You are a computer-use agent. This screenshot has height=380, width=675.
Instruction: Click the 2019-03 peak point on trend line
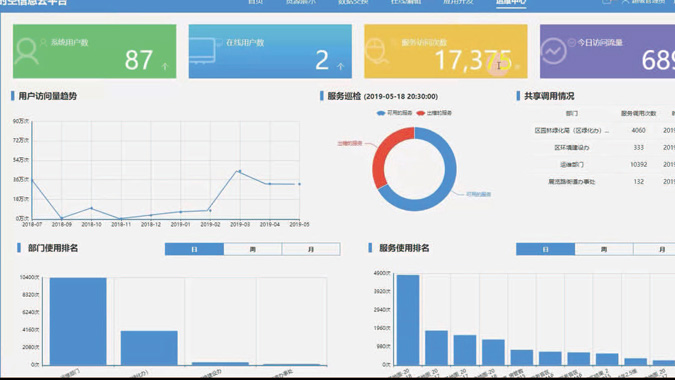point(240,171)
